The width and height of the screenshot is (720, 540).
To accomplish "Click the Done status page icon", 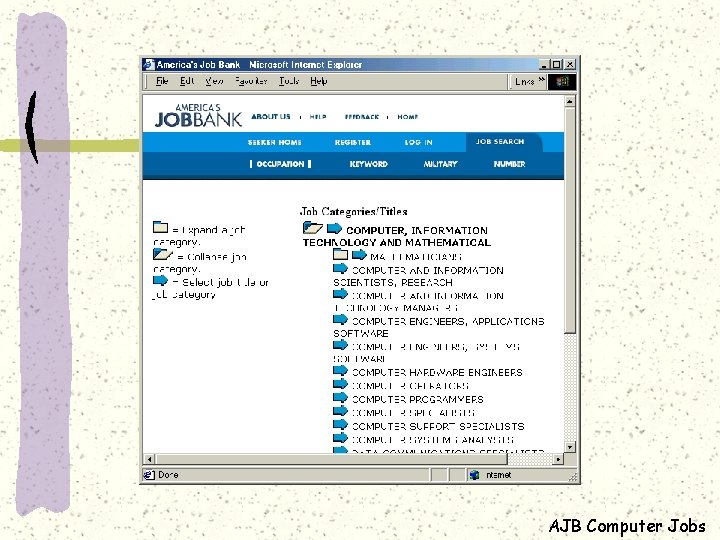I will point(149,475).
